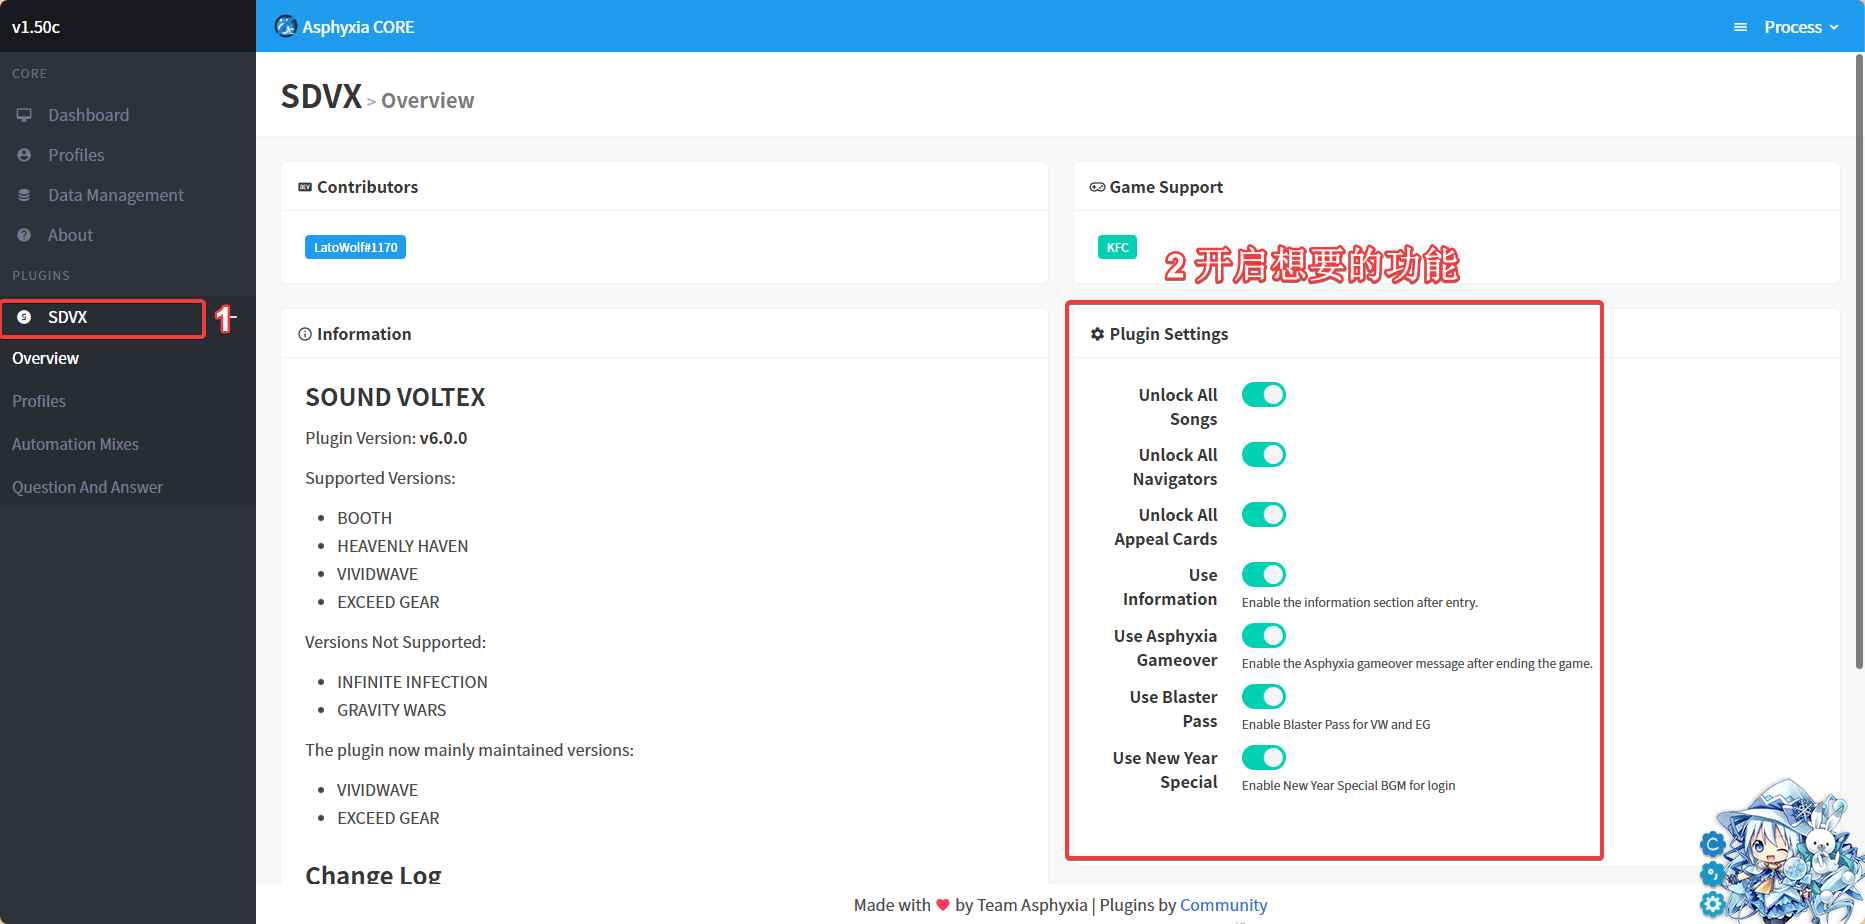Image resolution: width=1865 pixels, height=924 pixels.
Task: Select Question And Answer in the sidebar
Action: point(87,487)
